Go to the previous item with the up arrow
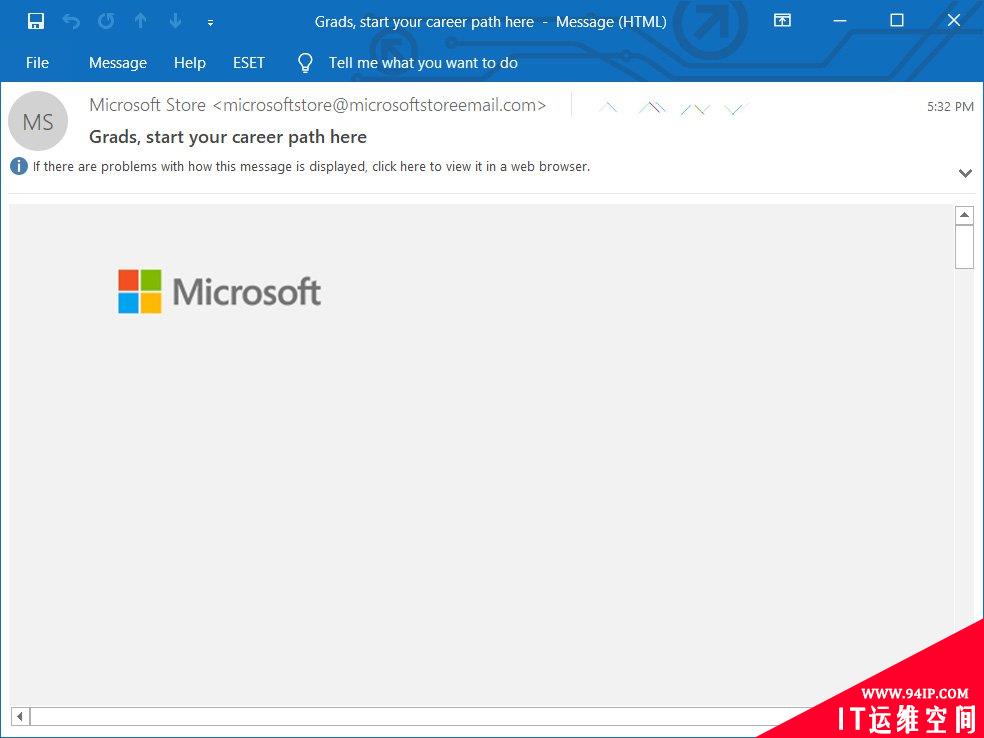This screenshot has width=984, height=738. [141, 21]
